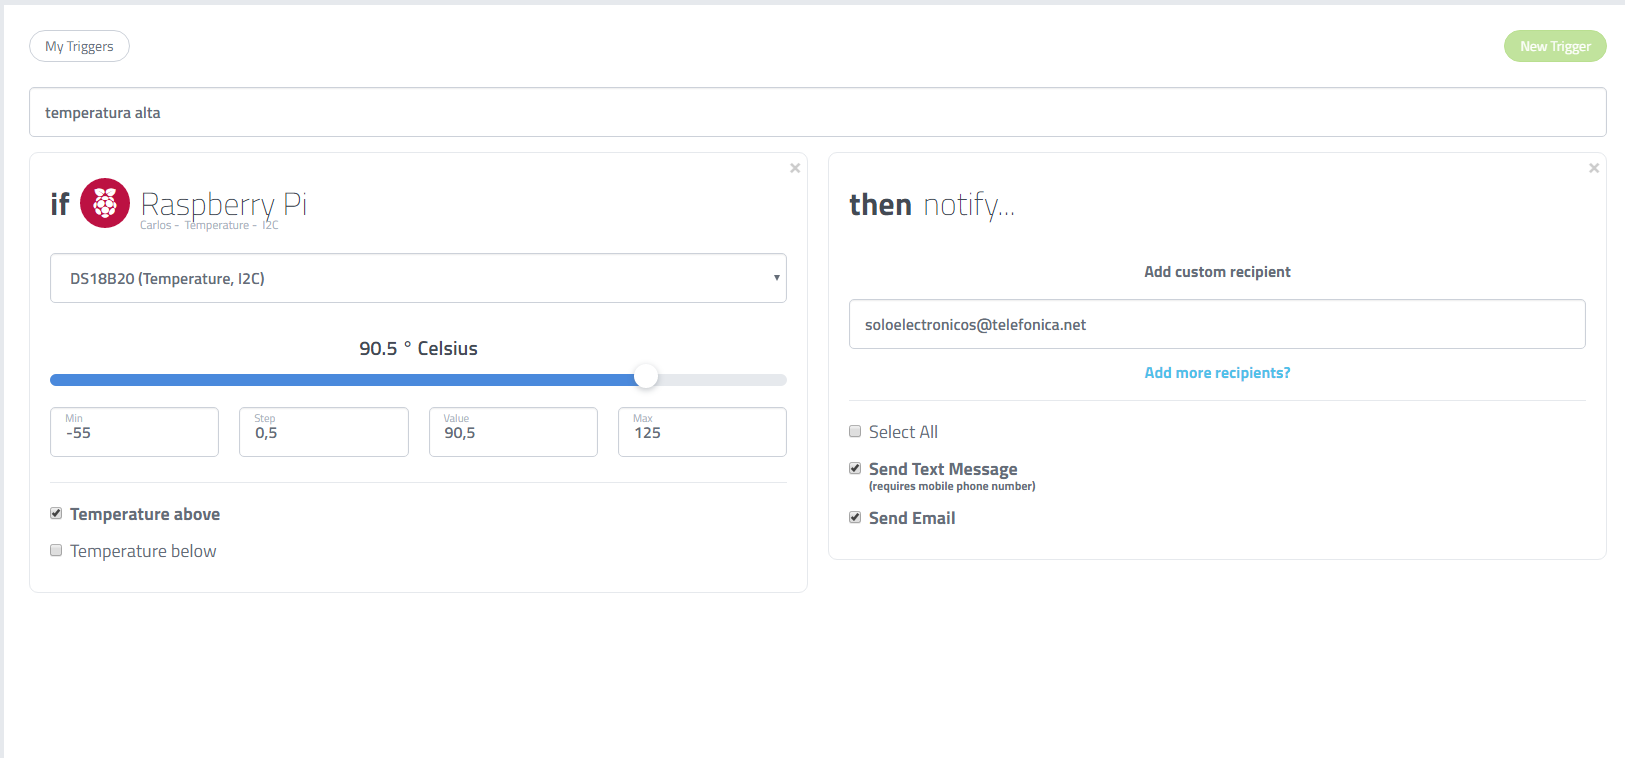The image size is (1625, 758).
Task: Click the 'Raspberry Pi' device title
Action: tap(223, 204)
